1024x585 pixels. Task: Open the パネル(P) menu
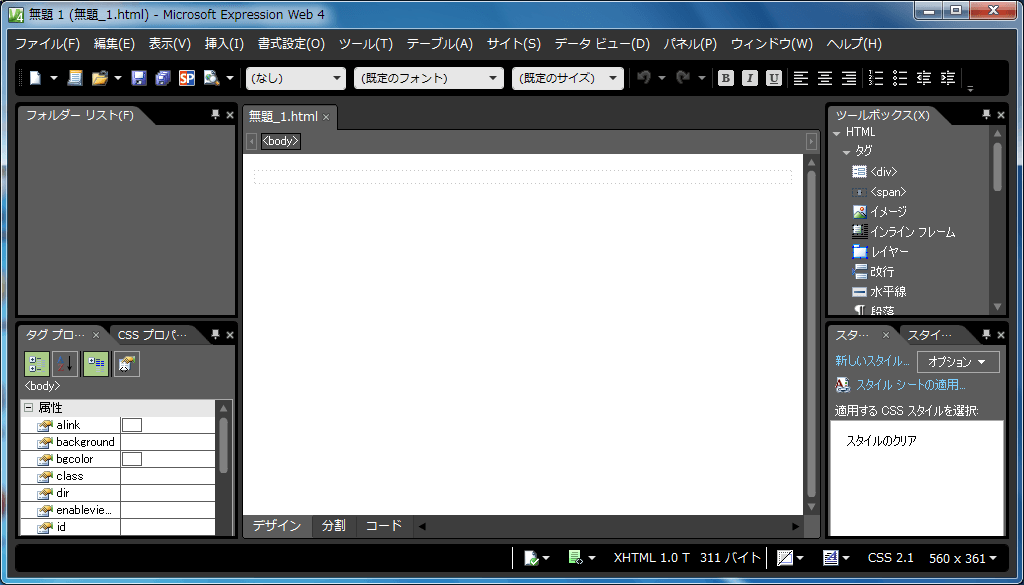point(690,44)
